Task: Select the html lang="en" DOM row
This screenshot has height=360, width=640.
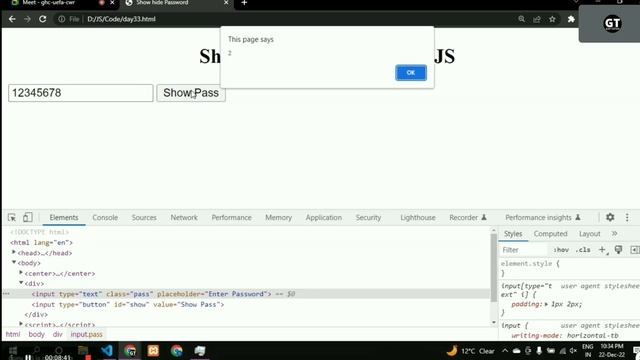Action: click(x=247, y=242)
